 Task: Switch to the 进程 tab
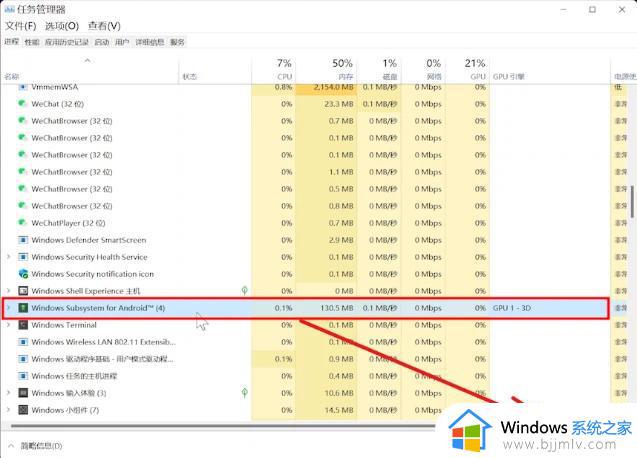(x=11, y=42)
